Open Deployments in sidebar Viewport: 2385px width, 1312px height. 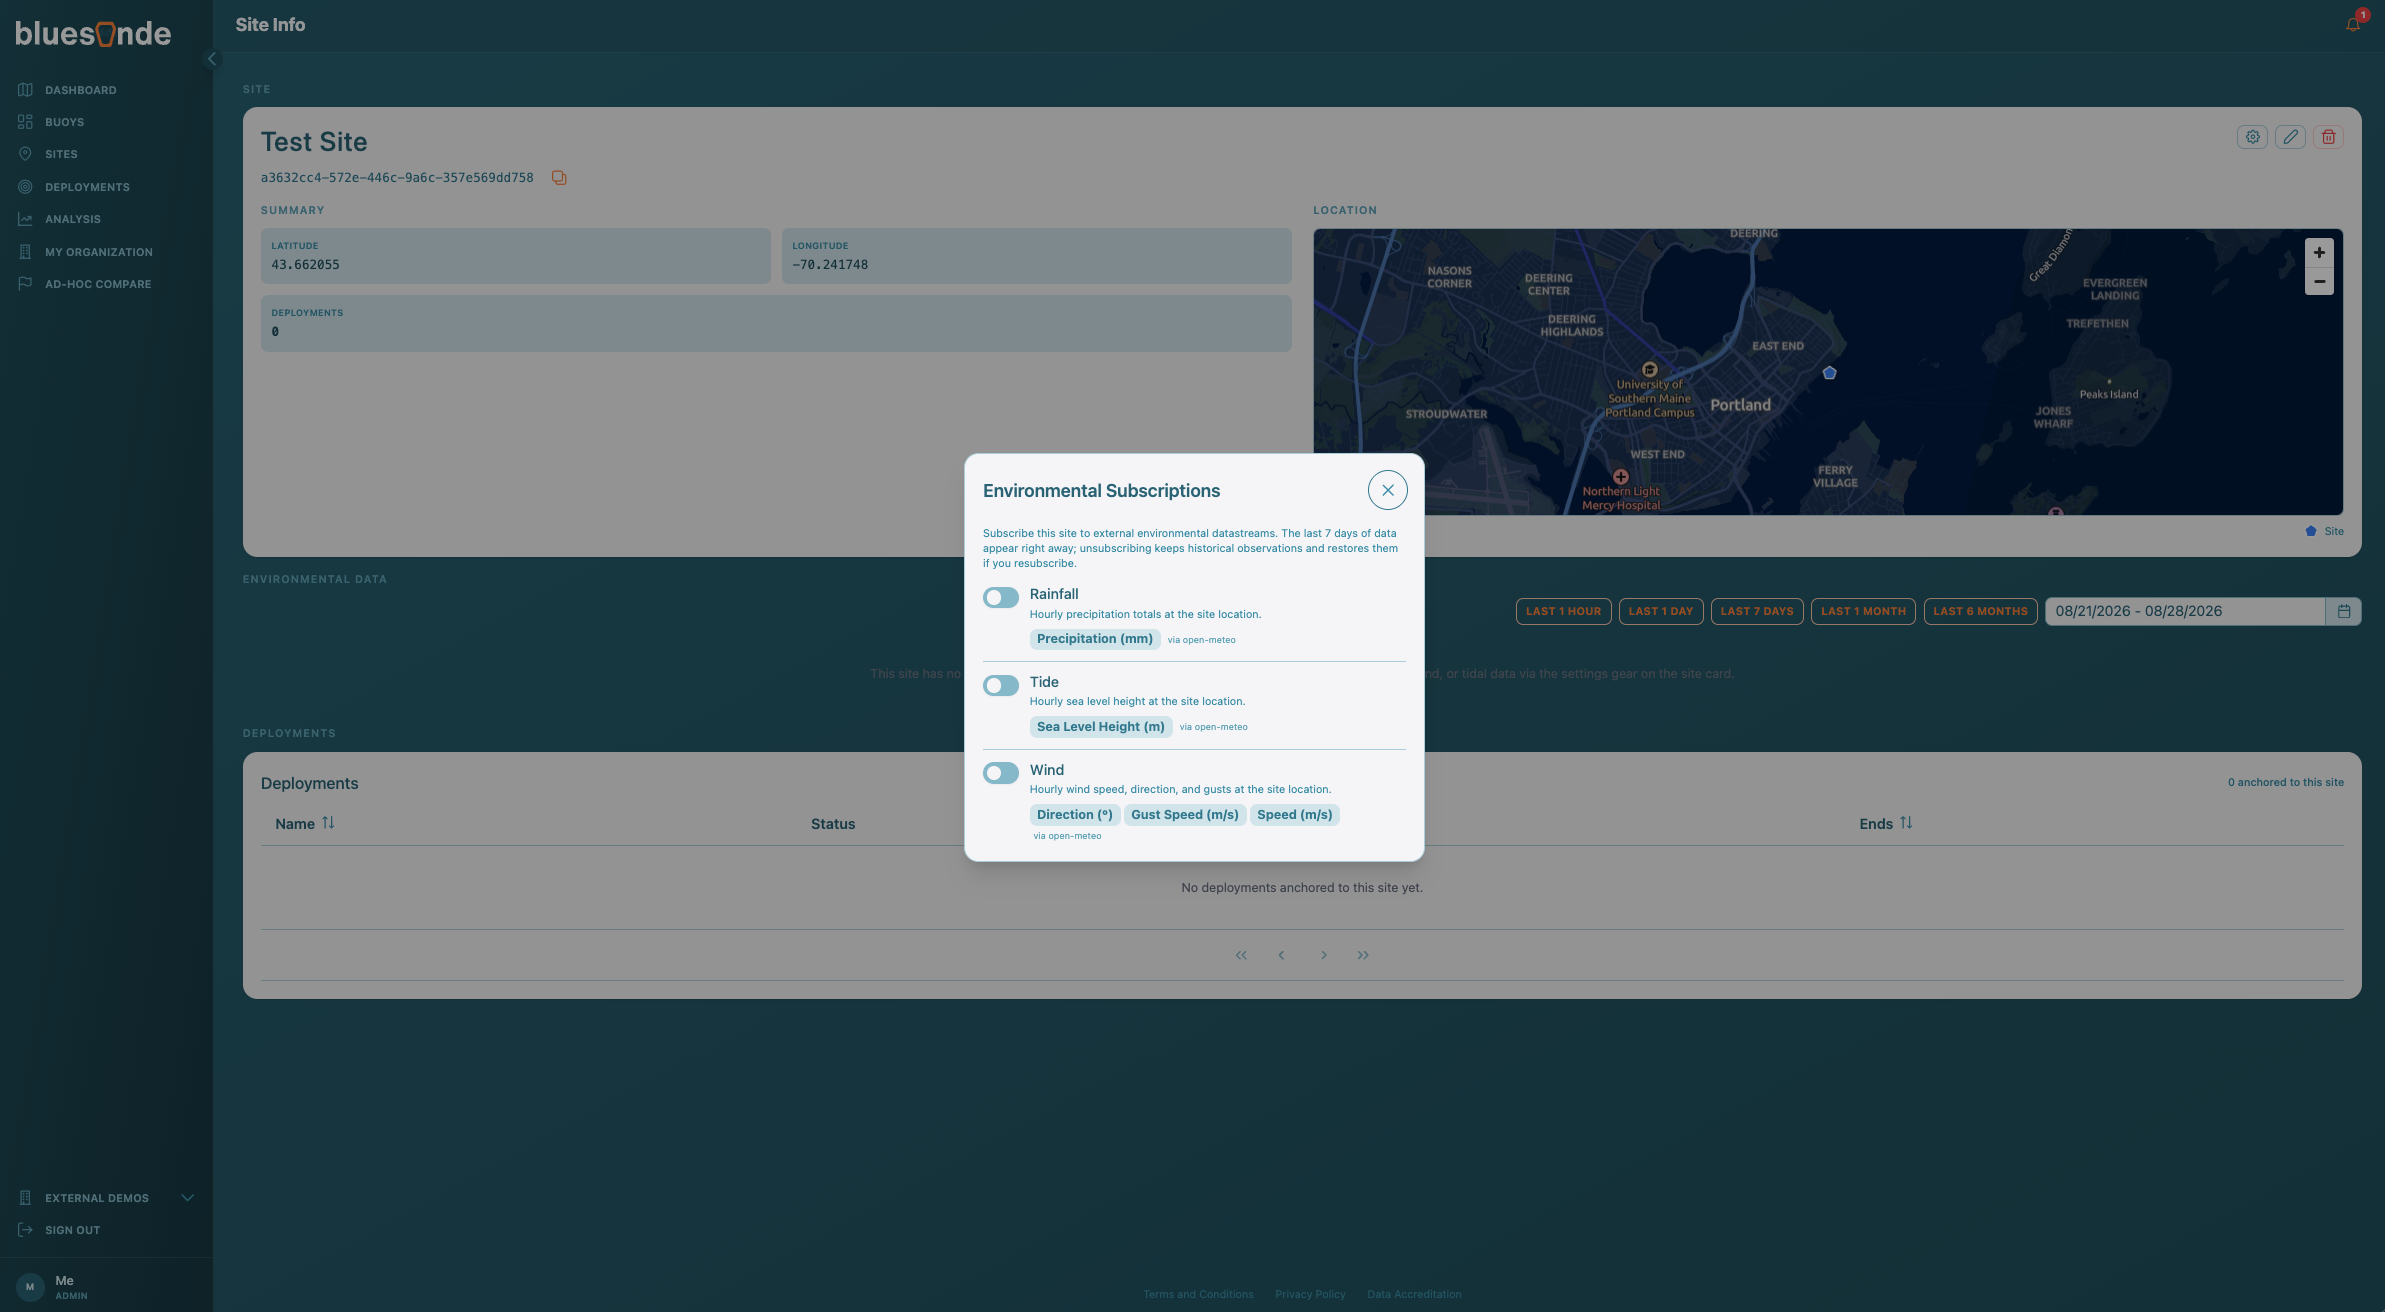pyautogui.click(x=87, y=187)
